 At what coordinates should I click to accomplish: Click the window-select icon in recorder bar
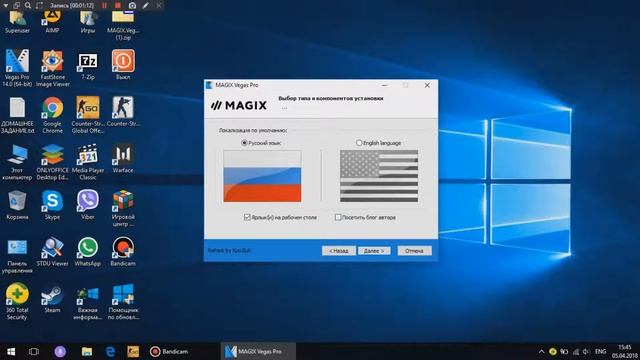coord(16,5)
